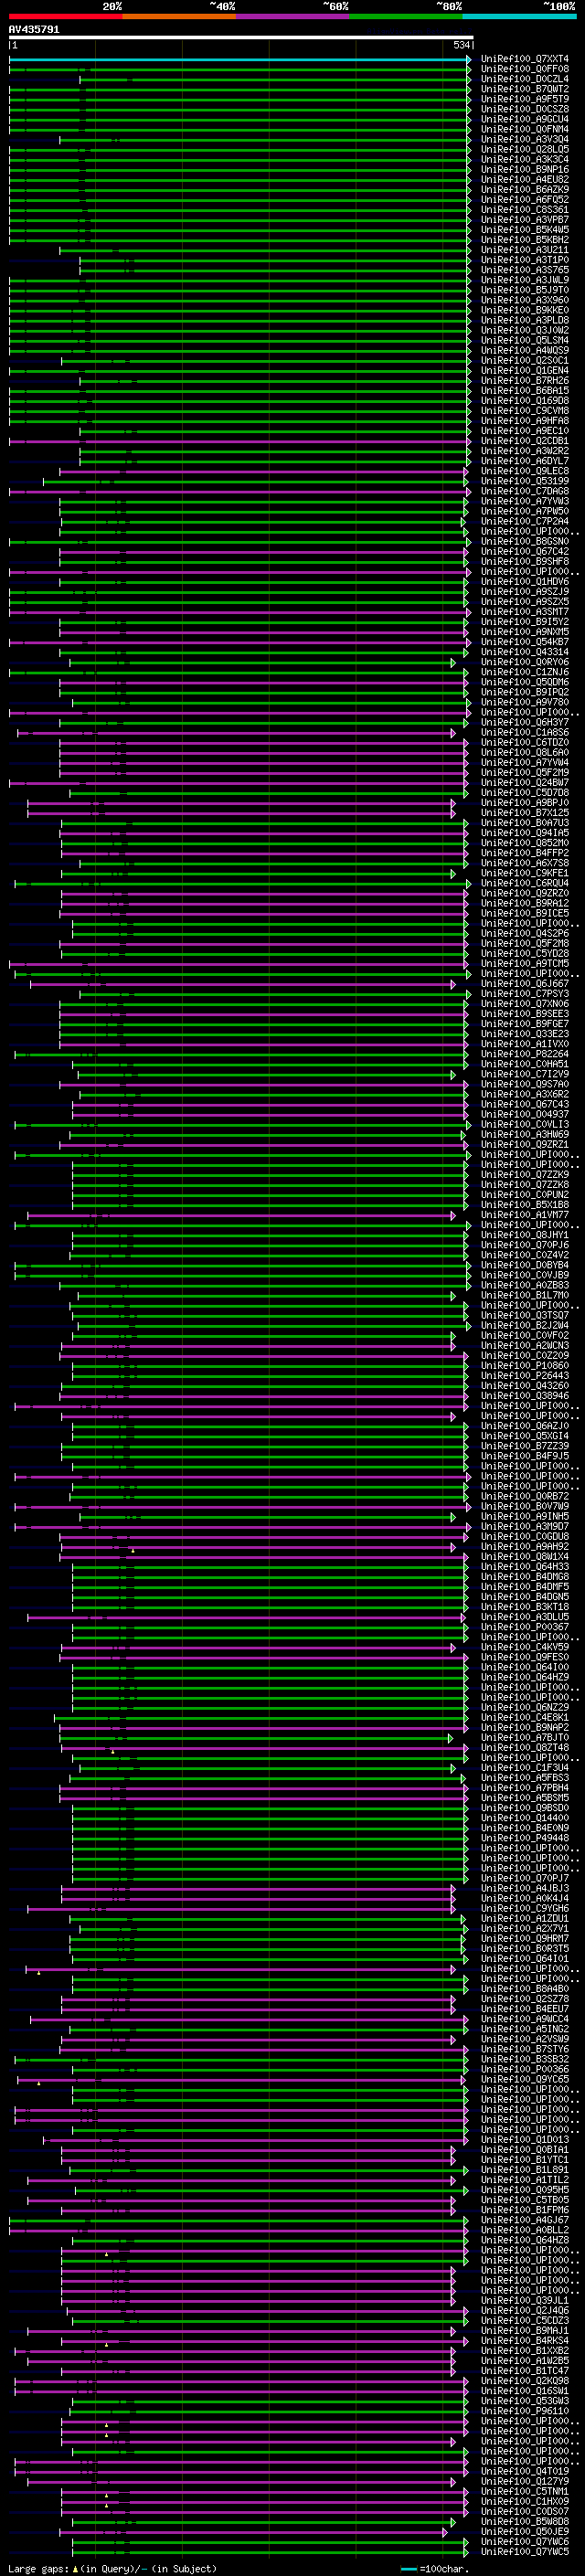Open last hit UniRef100_Q7YWC5
Viewport: 585px width, 2576px height.
525,2552
